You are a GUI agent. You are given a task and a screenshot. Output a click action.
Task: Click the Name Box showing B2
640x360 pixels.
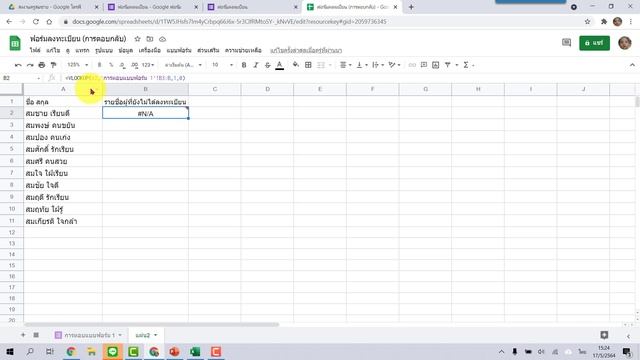coord(21,78)
